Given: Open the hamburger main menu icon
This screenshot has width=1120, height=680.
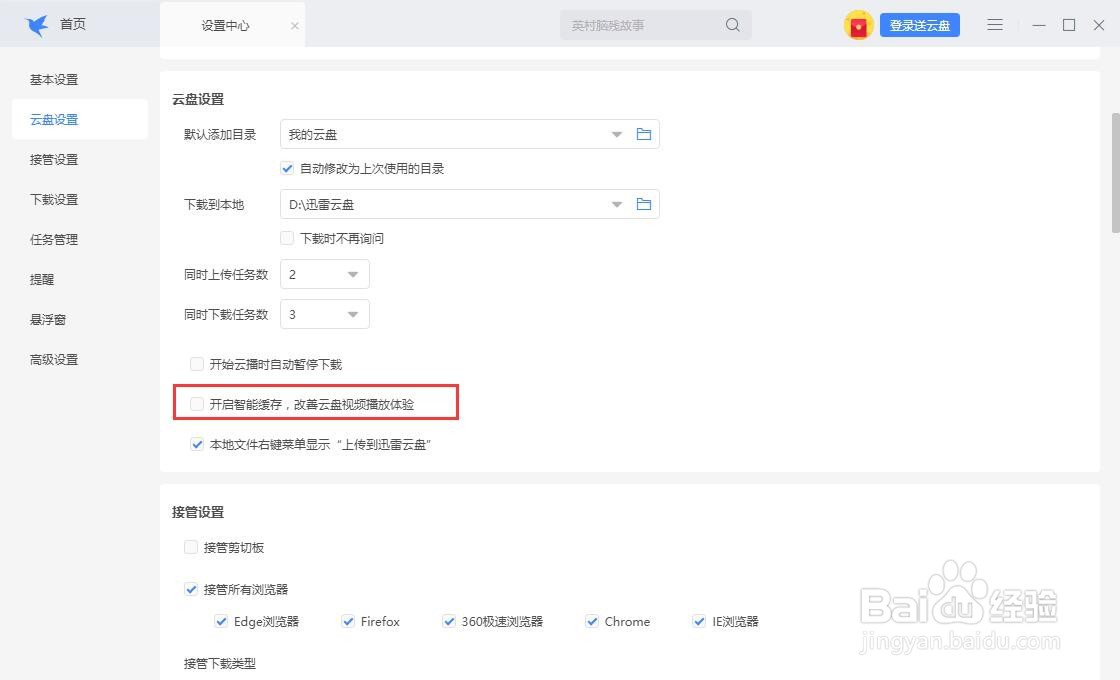Looking at the screenshot, I should (995, 25).
